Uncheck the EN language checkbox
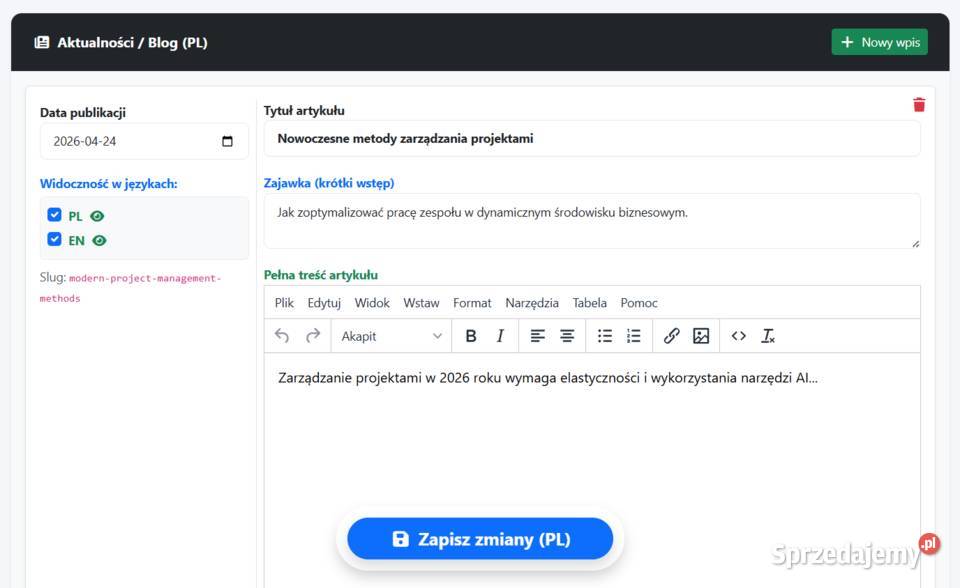Image resolution: width=960 pixels, height=588 pixels. pyautogui.click(x=55, y=239)
